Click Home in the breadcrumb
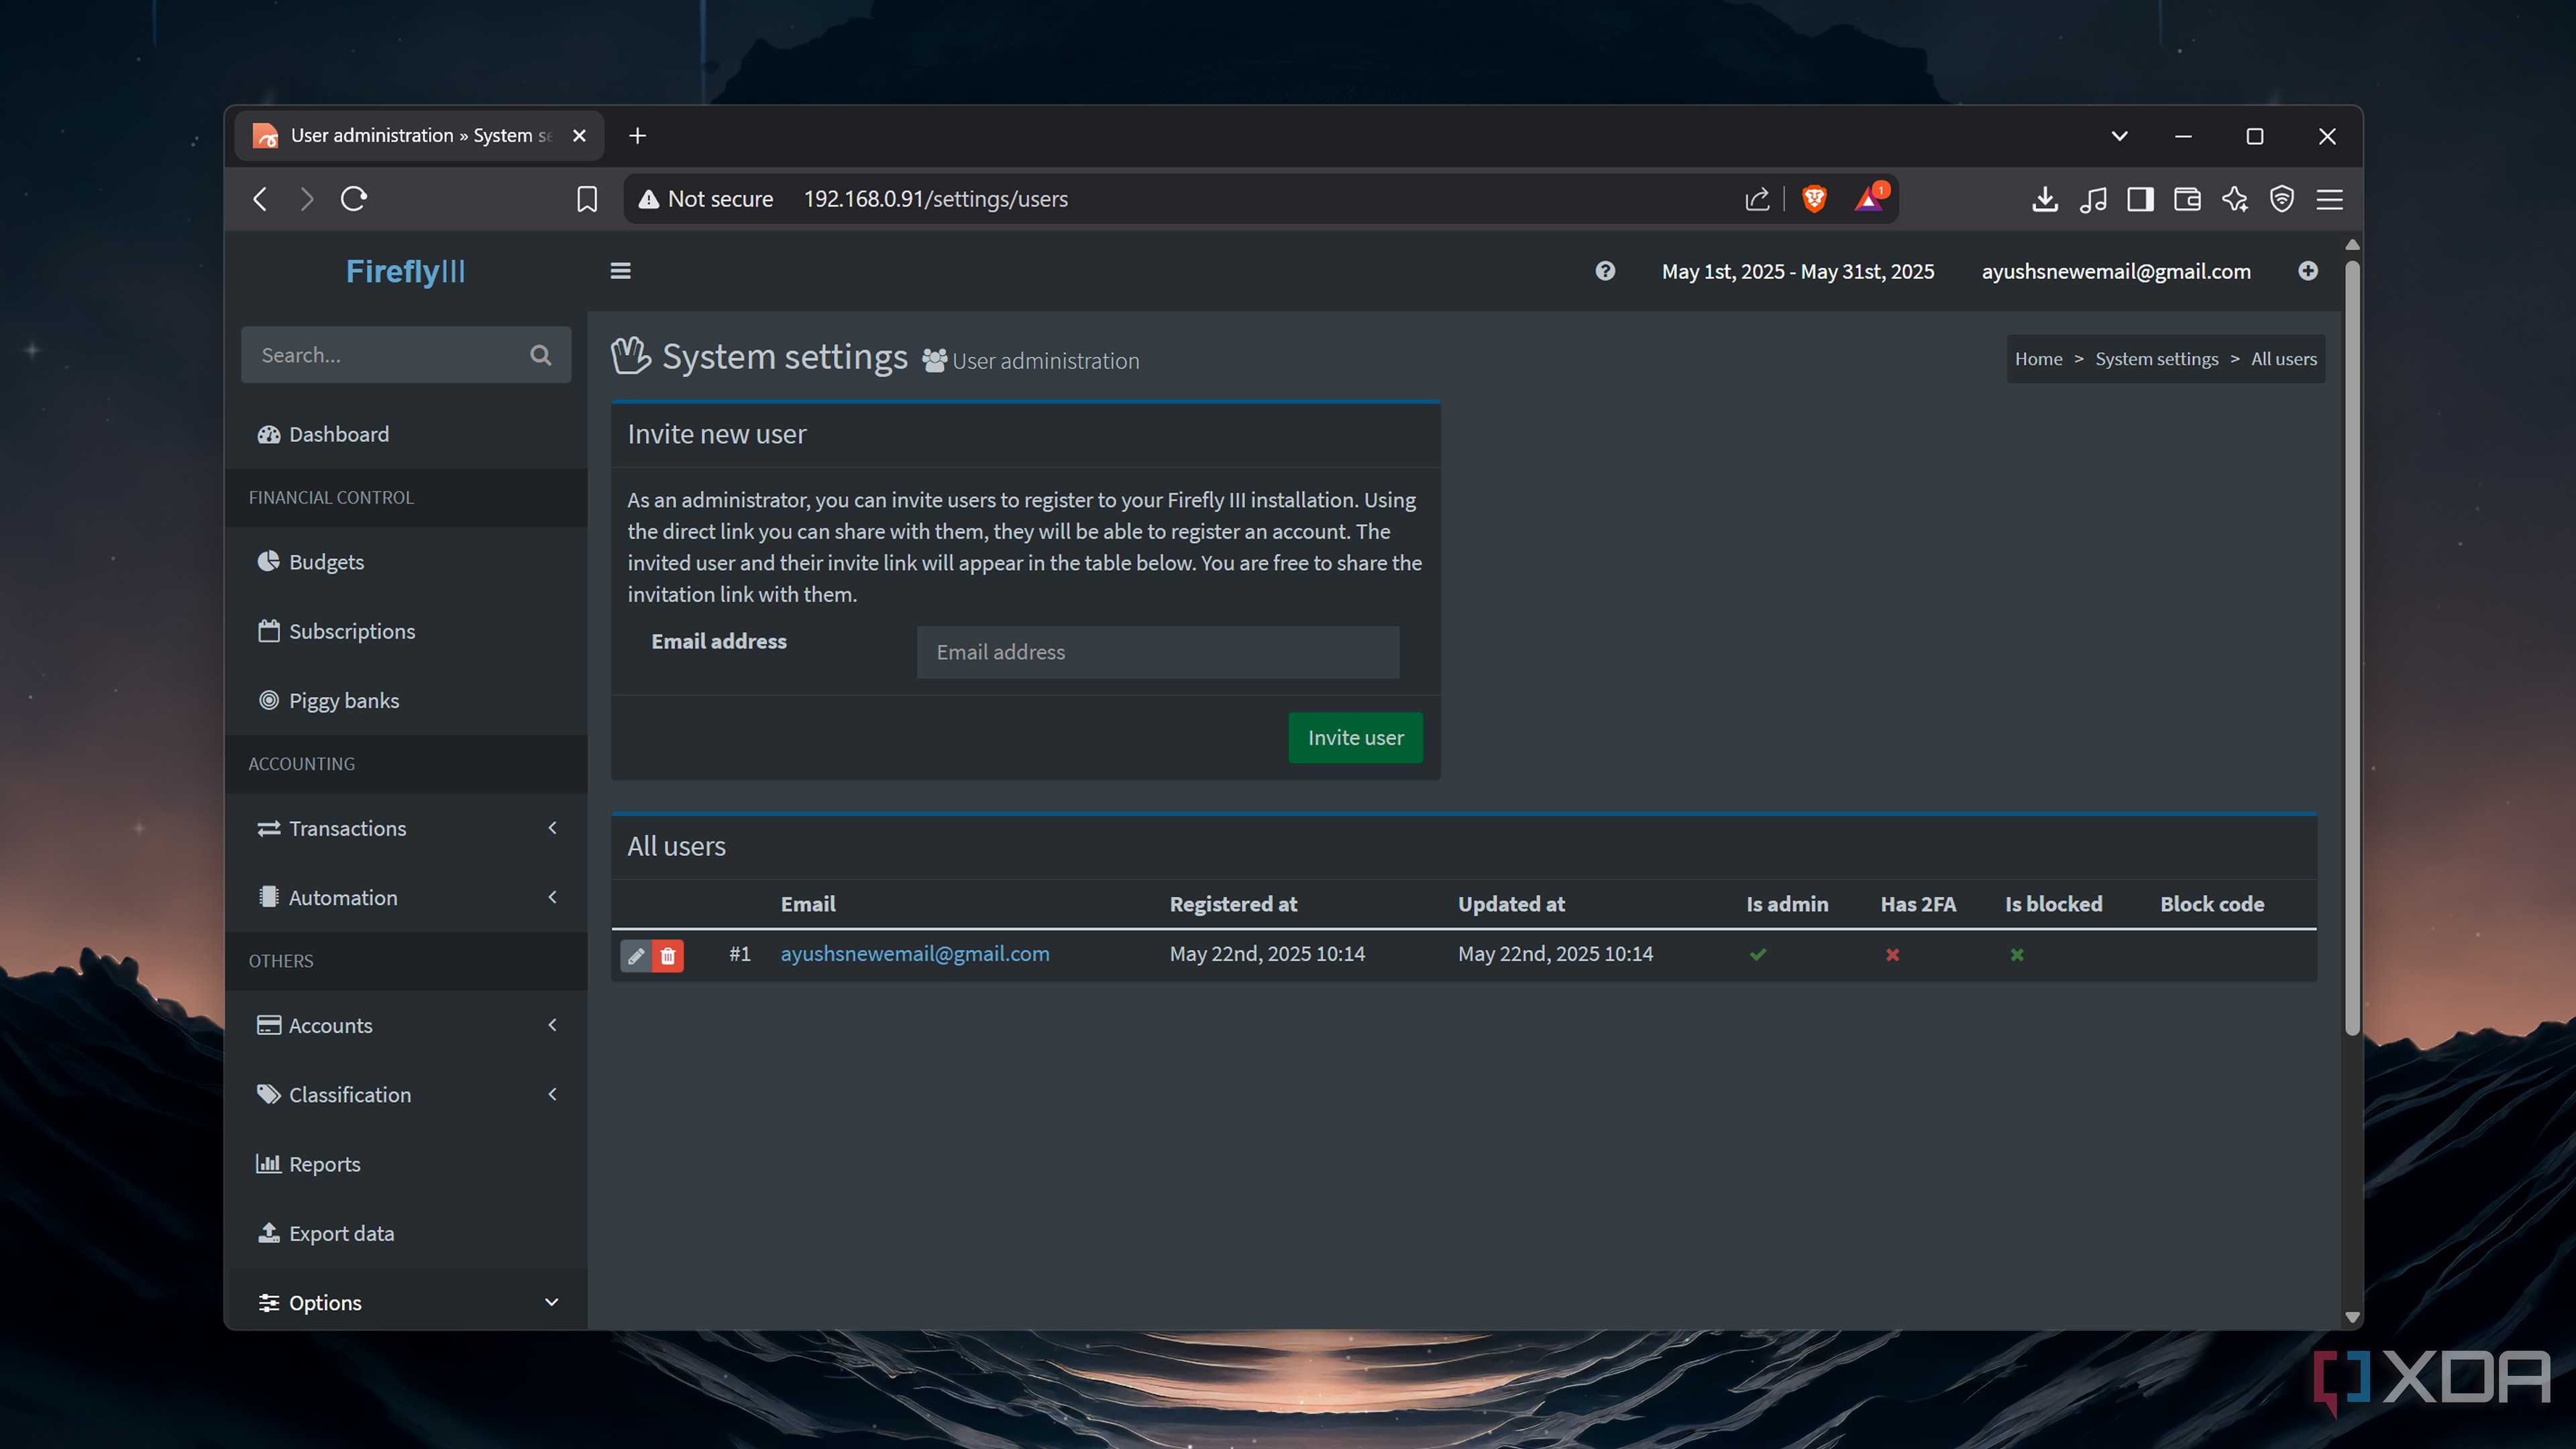 click(2038, 359)
